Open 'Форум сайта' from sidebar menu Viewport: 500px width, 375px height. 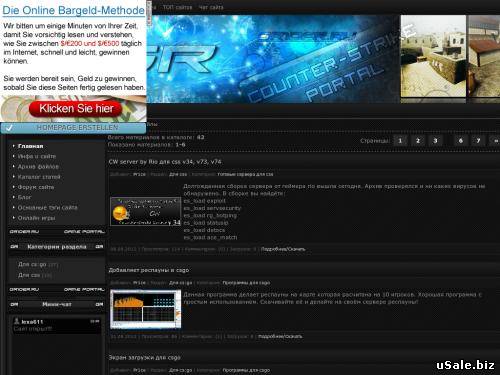click(36, 187)
